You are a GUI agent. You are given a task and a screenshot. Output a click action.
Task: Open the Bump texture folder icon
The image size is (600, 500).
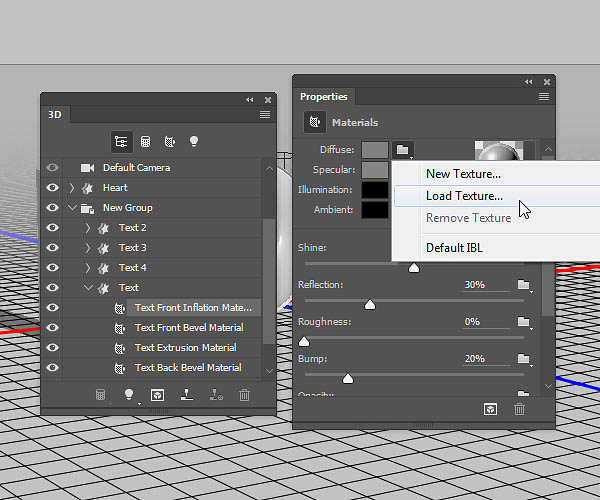(x=524, y=359)
